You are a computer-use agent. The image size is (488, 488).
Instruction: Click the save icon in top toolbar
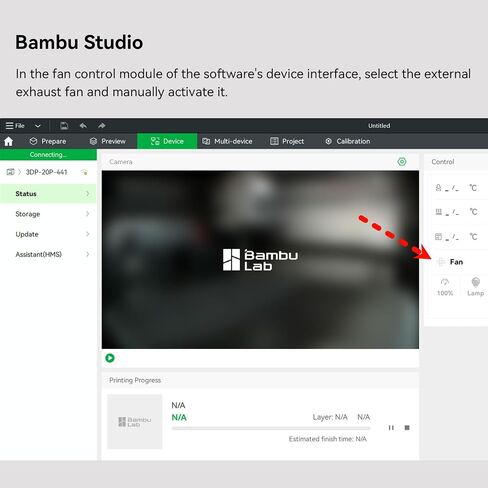click(x=64, y=126)
